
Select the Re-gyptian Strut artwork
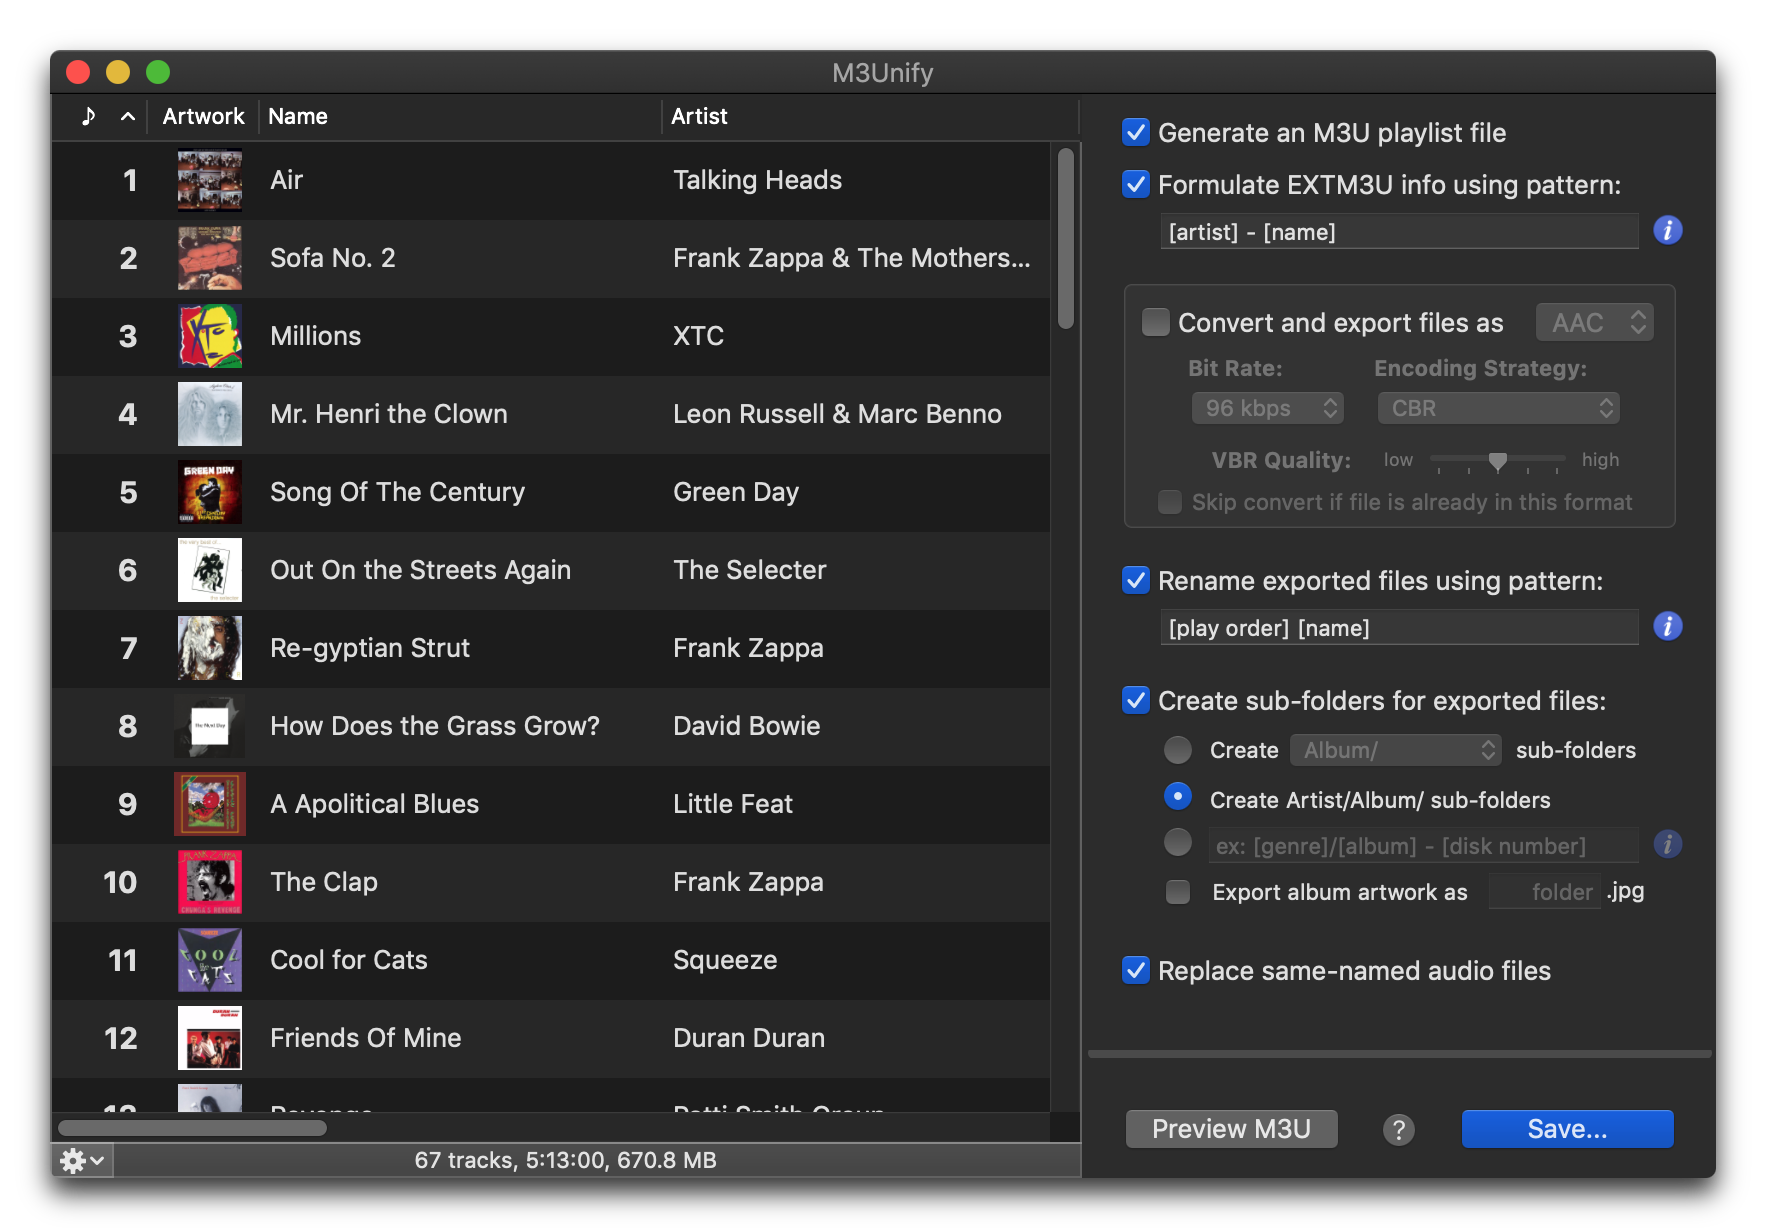pyautogui.click(x=210, y=648)
